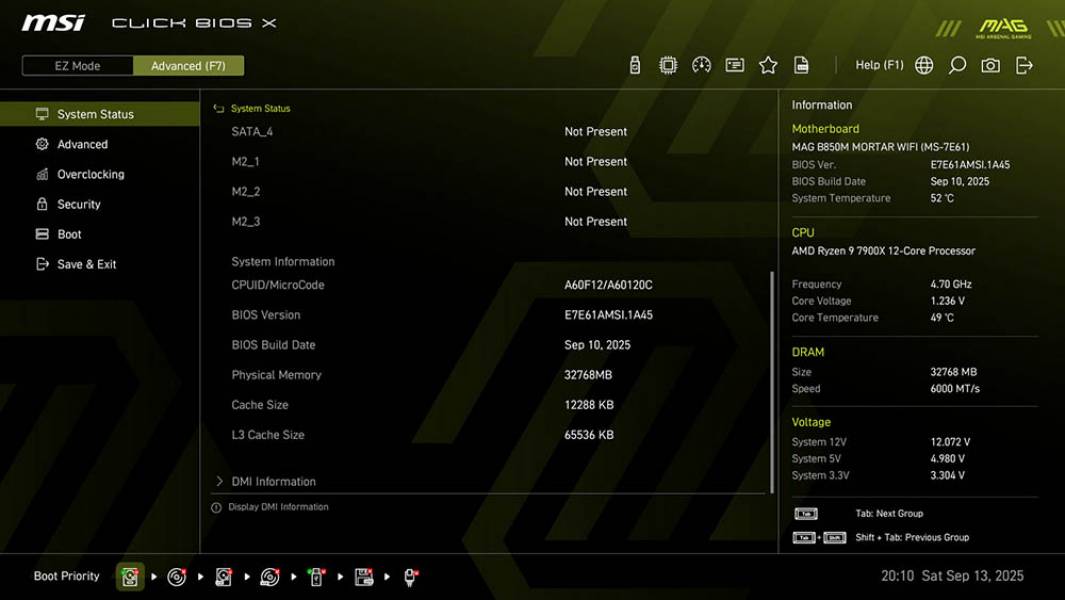The image size is (1065, 600).
Task: Change BIOS language via the globe icon
Action: tap(924, 64)
